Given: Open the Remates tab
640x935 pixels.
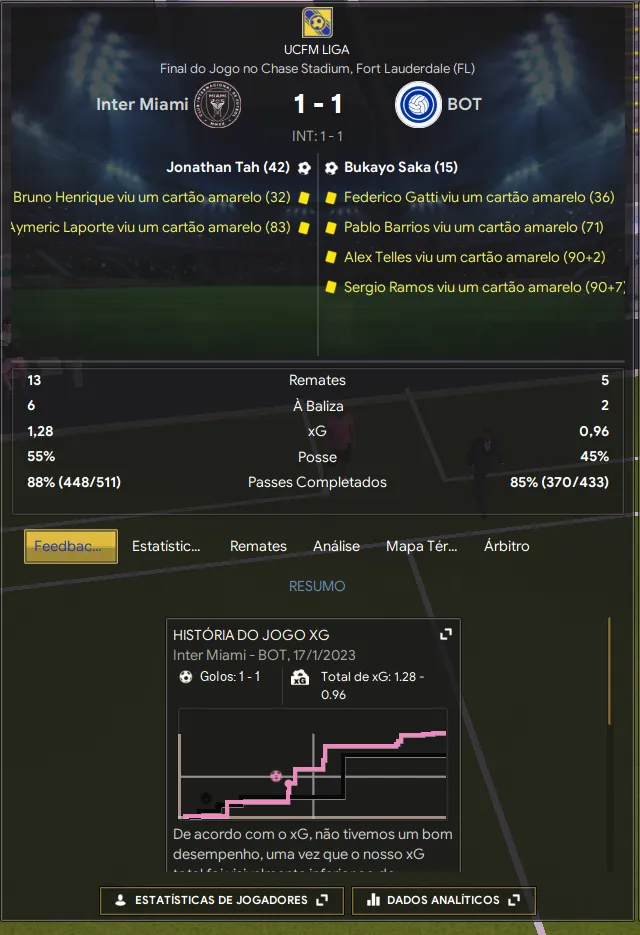Looking at the screenshot, I should click(258, 546).
